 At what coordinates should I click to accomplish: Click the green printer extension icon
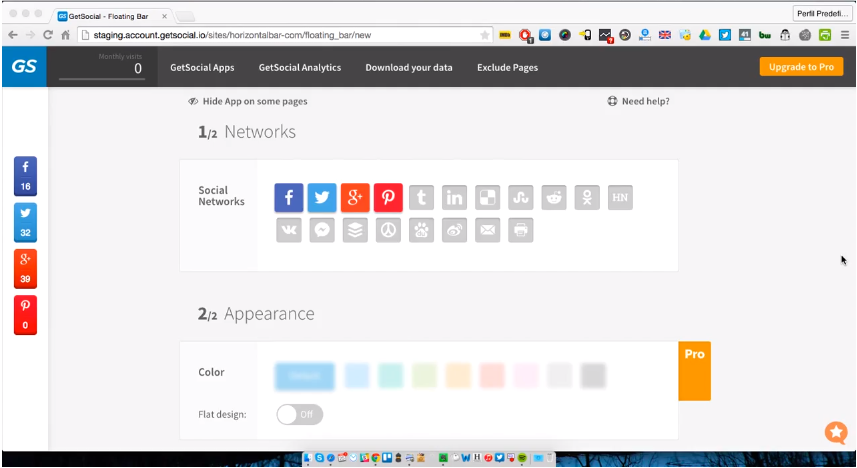click(x=825, y=35)
